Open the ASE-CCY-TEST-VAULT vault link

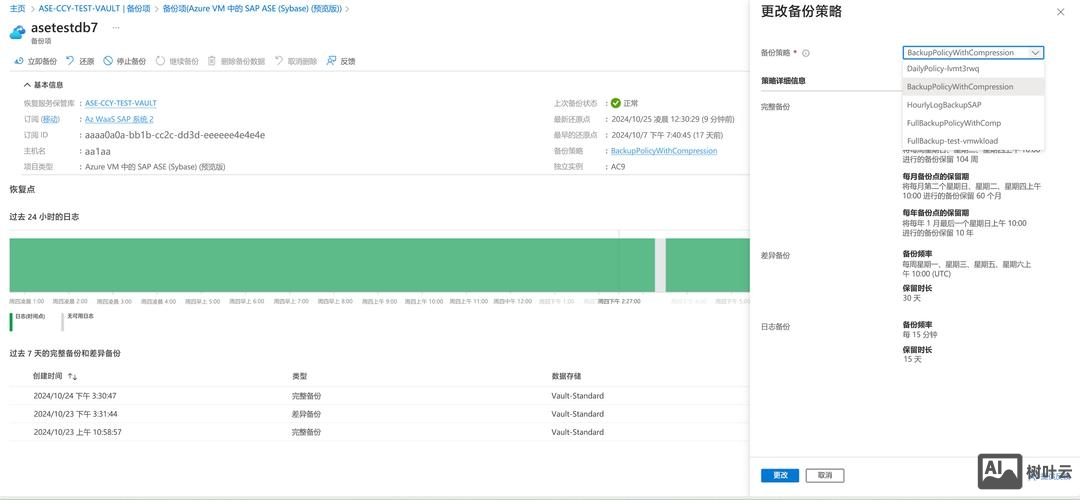121,103
